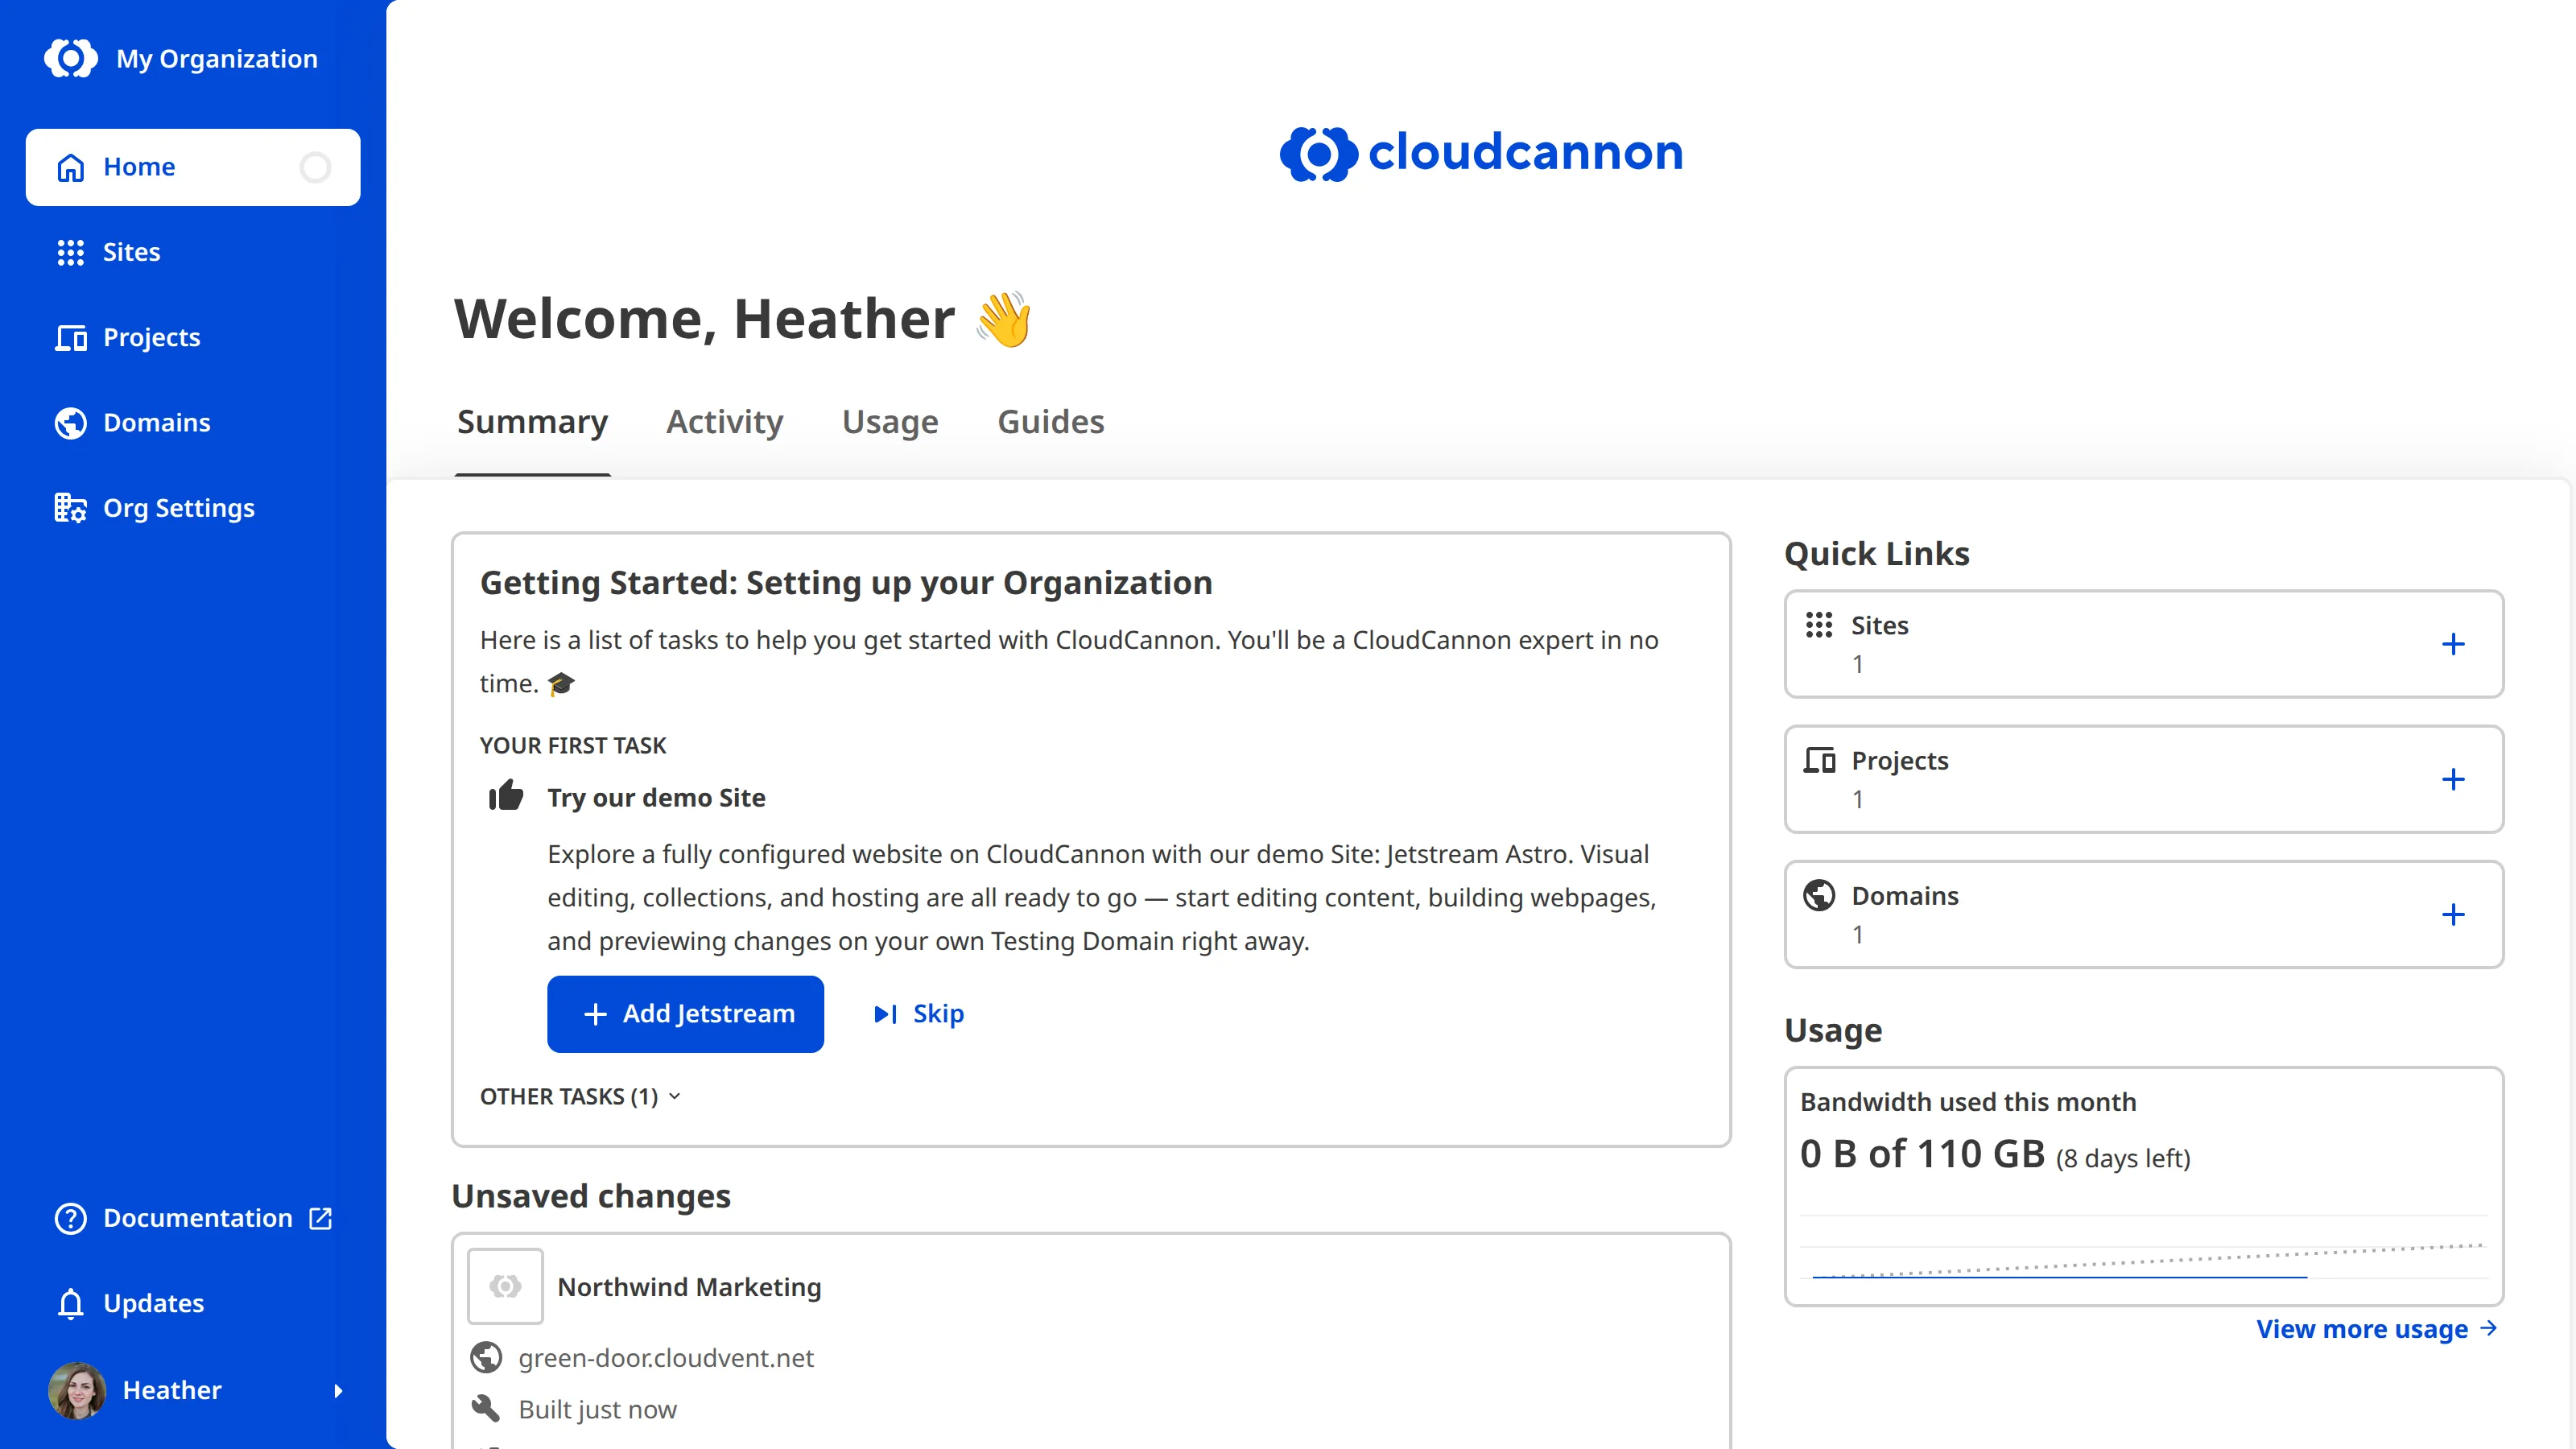This screenshot has height=1449, width=2576.
Task: Click the Updates bell icon
Action: [70, 1303]
